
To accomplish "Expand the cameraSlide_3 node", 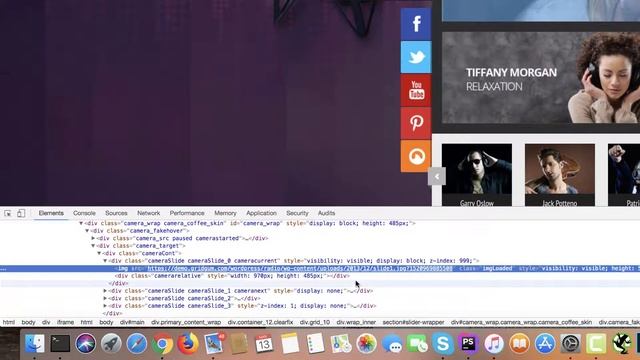I will click(105, 306).
